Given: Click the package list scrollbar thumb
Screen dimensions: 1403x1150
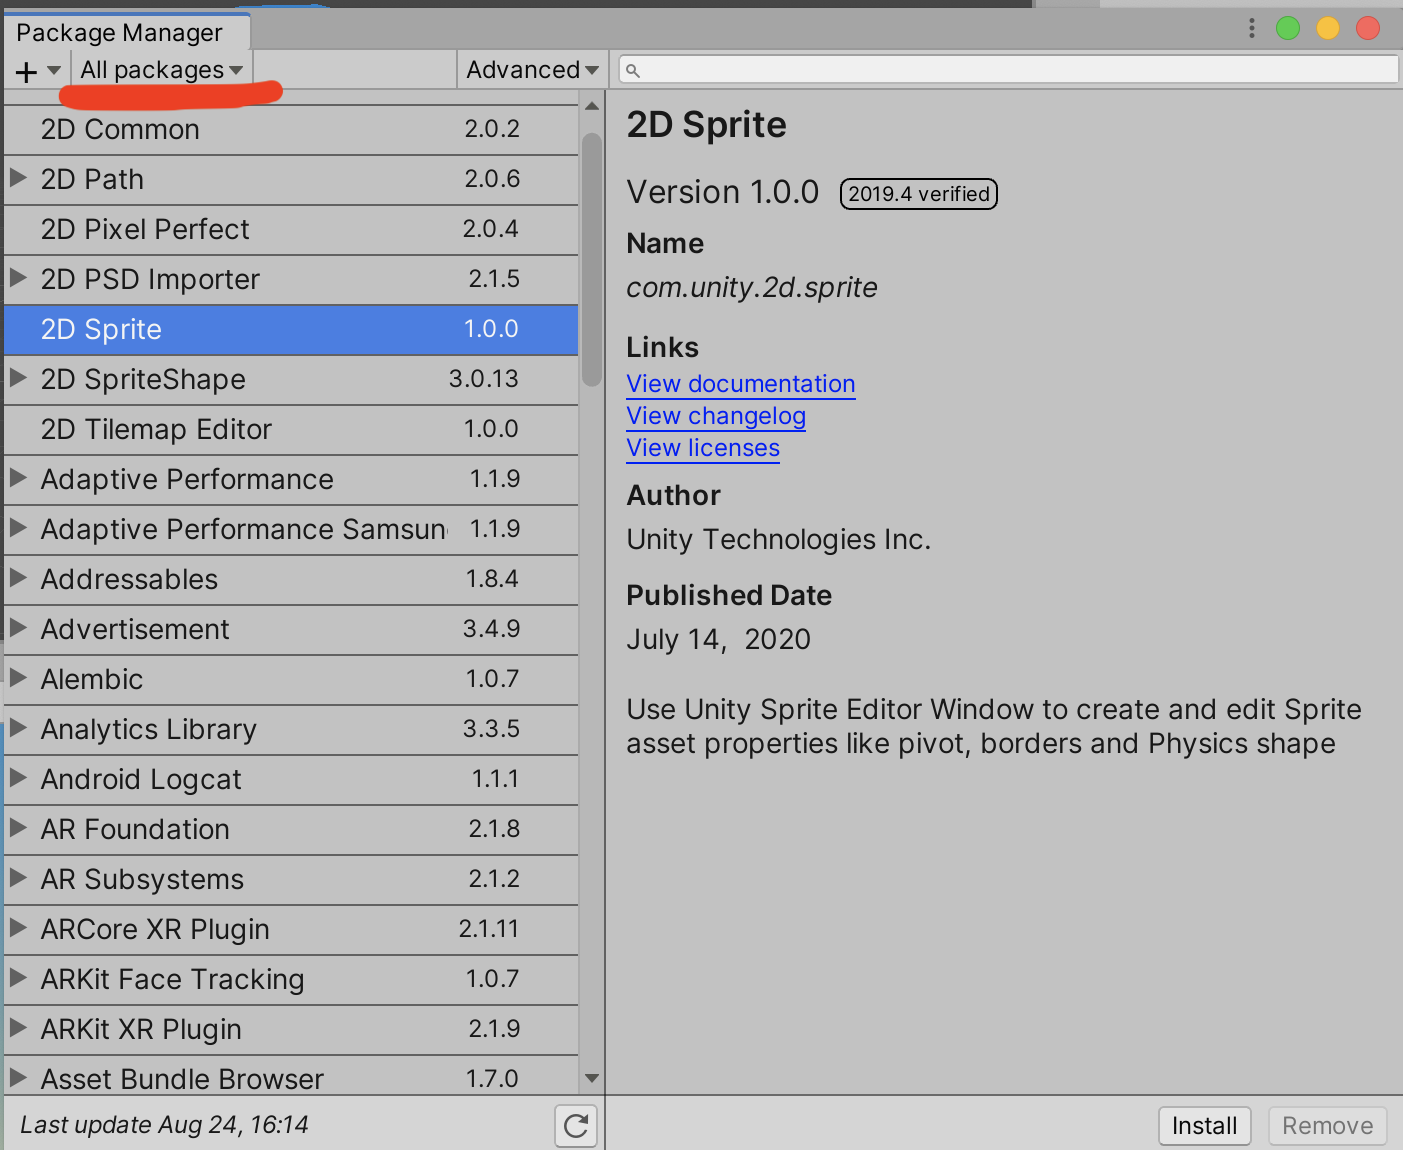Looking at the screenshot, I should click(592, 260).
